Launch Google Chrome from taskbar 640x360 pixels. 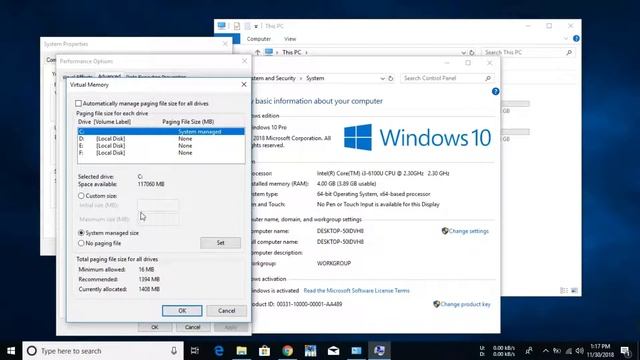(x=287, y=351)
